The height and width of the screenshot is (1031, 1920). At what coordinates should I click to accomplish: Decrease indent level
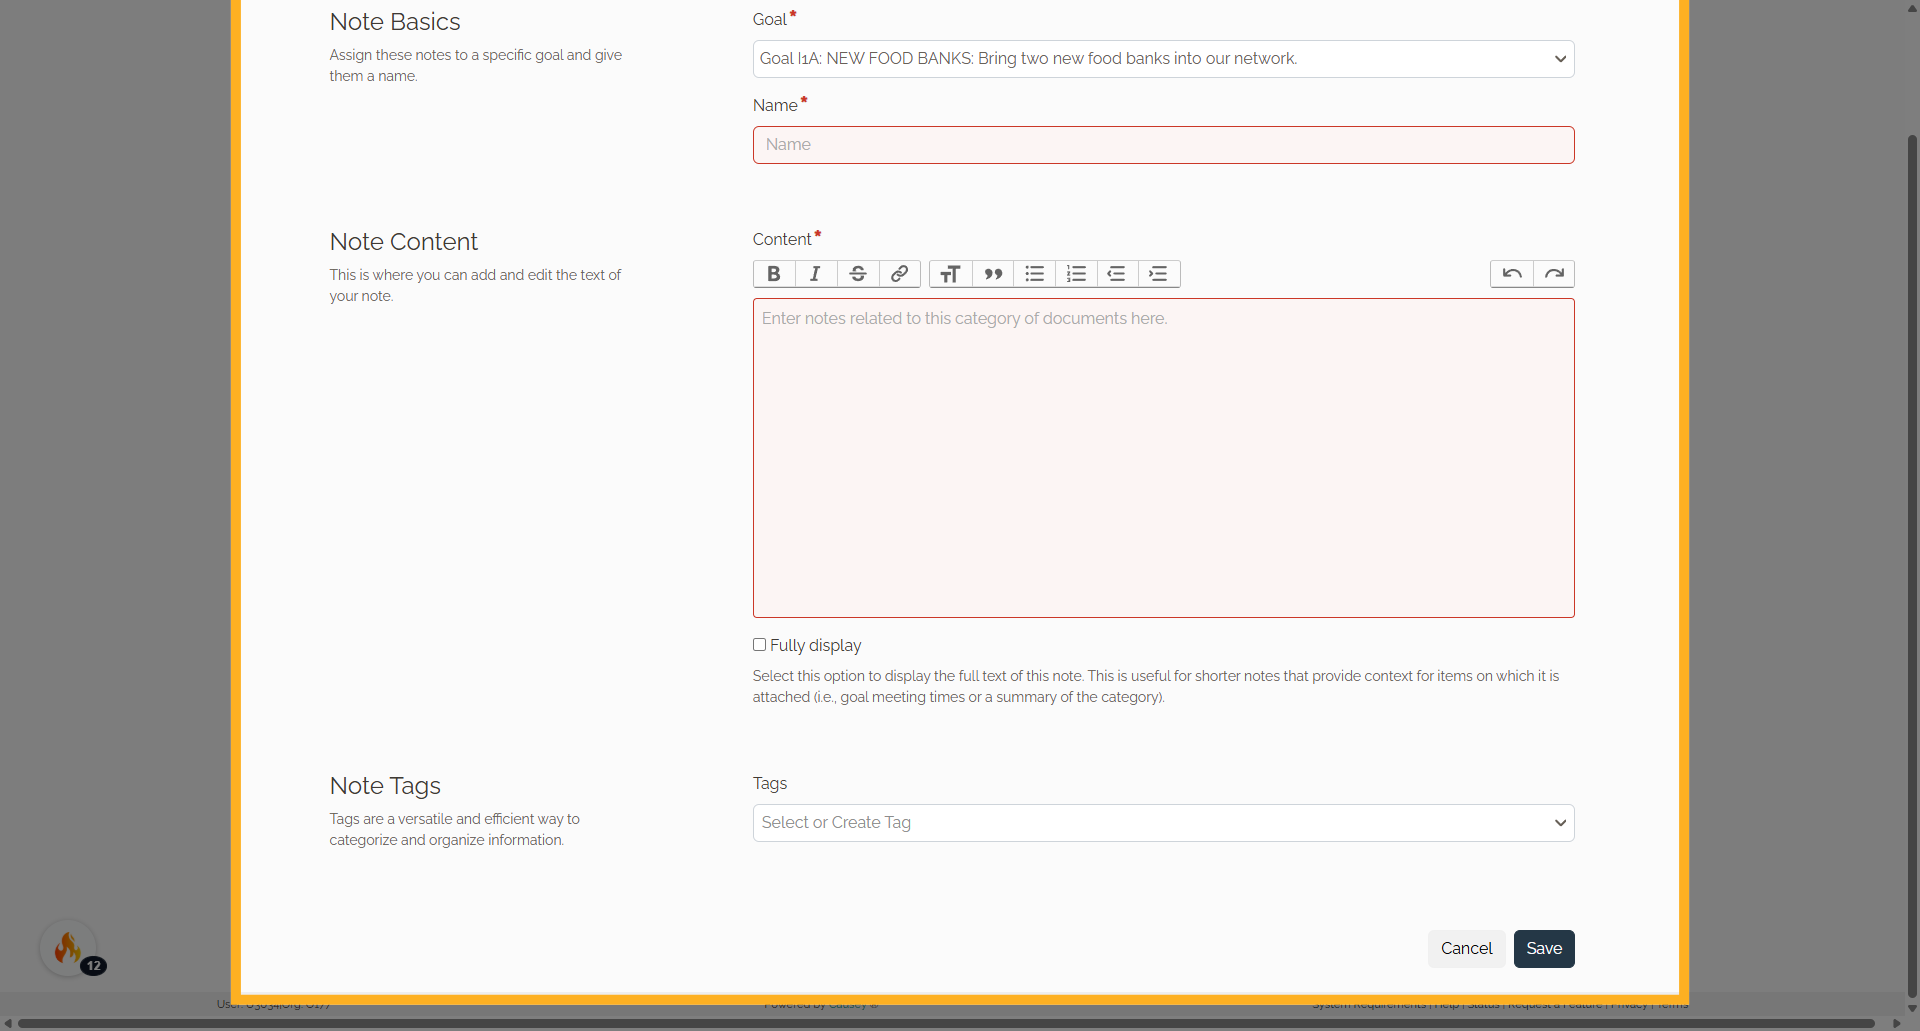click(x=1118, y=274)
